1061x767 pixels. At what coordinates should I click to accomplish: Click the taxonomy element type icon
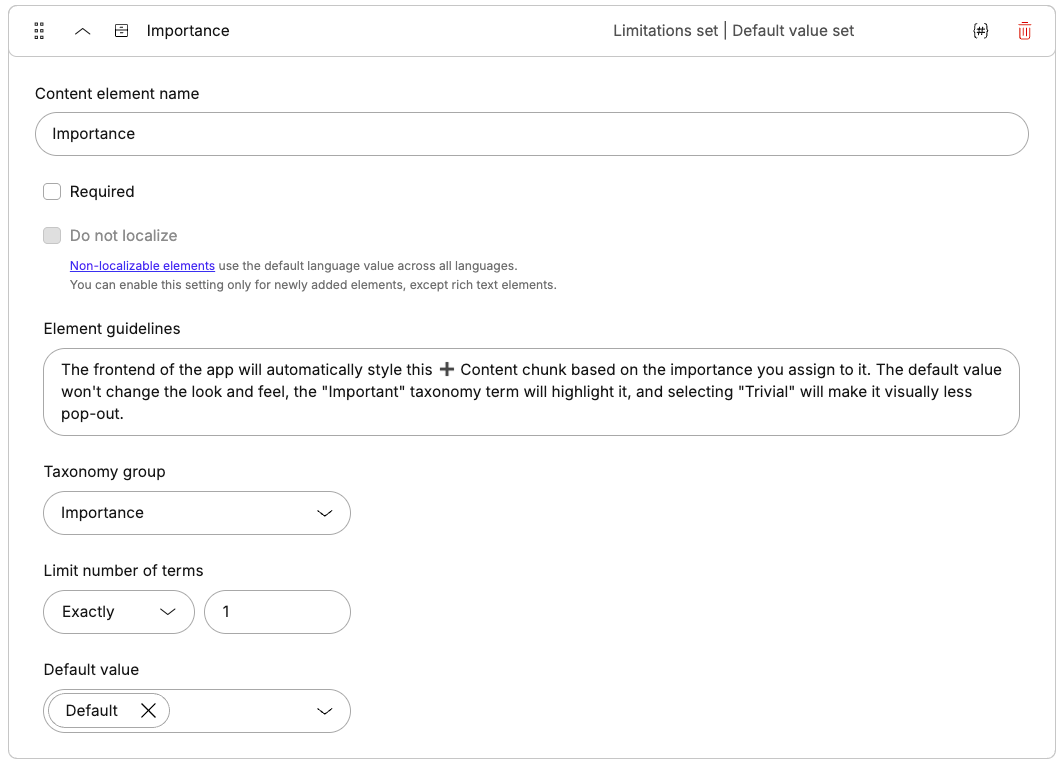tap(121, 31)
